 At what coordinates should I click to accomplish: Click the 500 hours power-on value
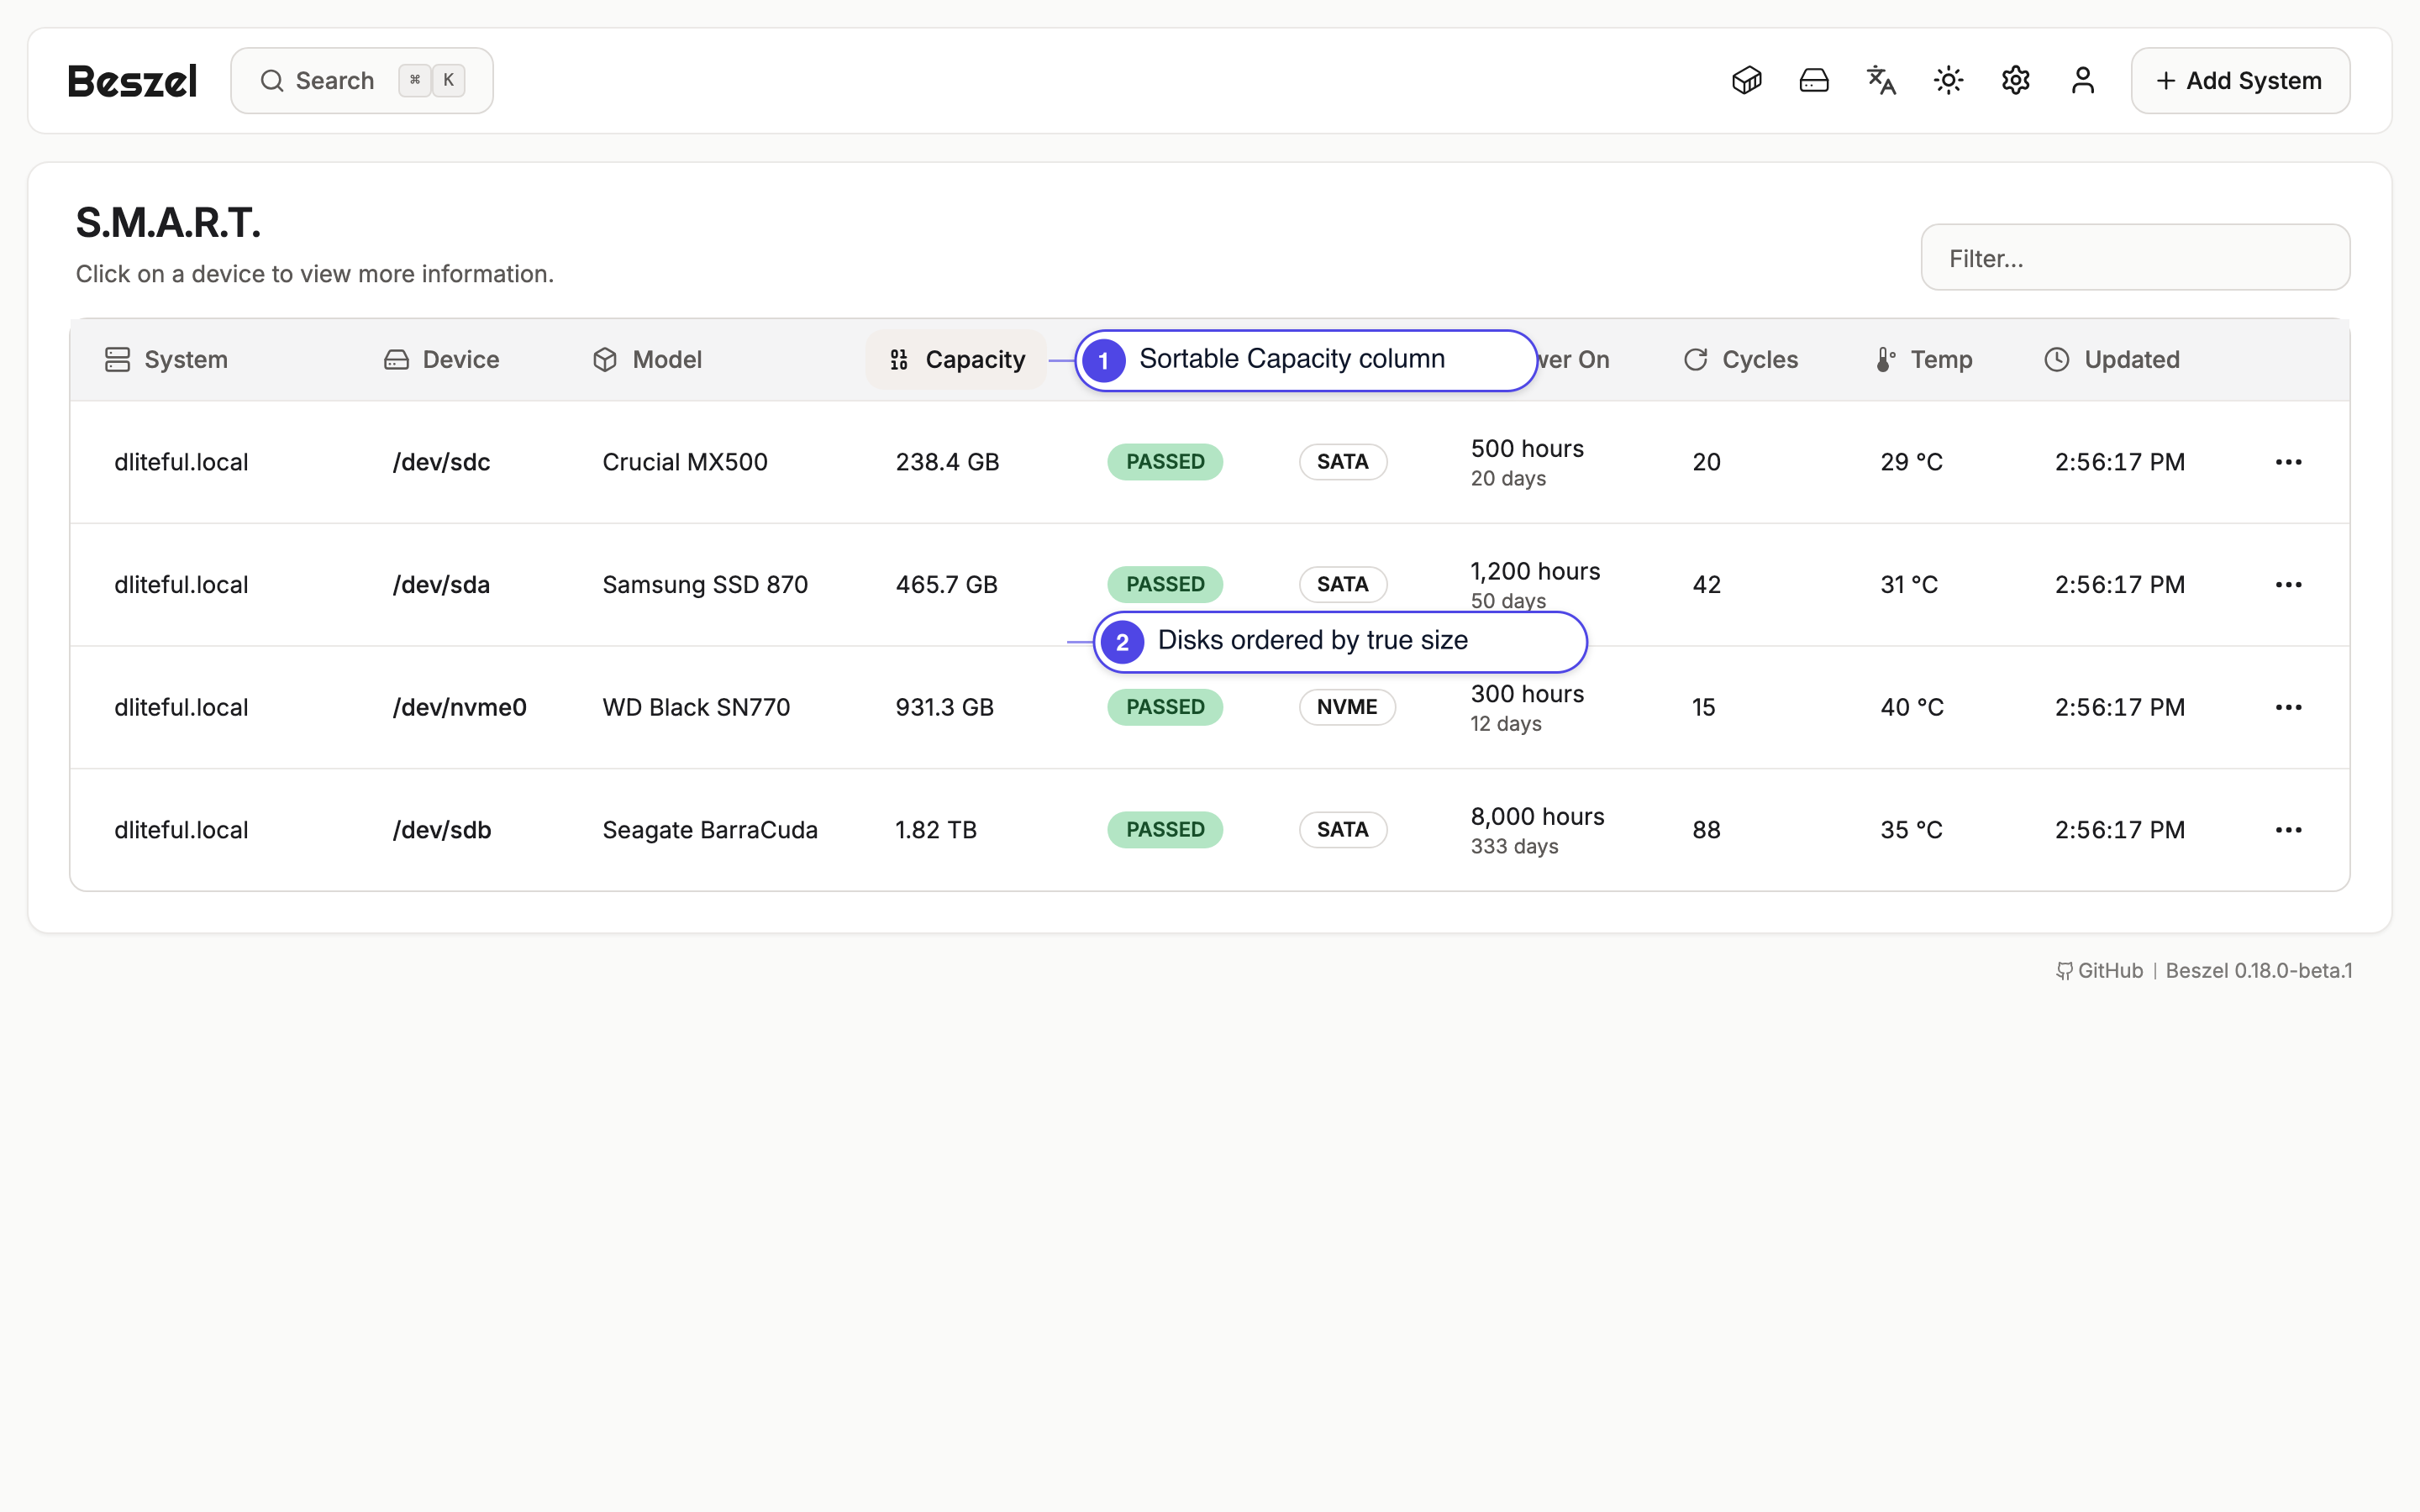(1527, 449)
